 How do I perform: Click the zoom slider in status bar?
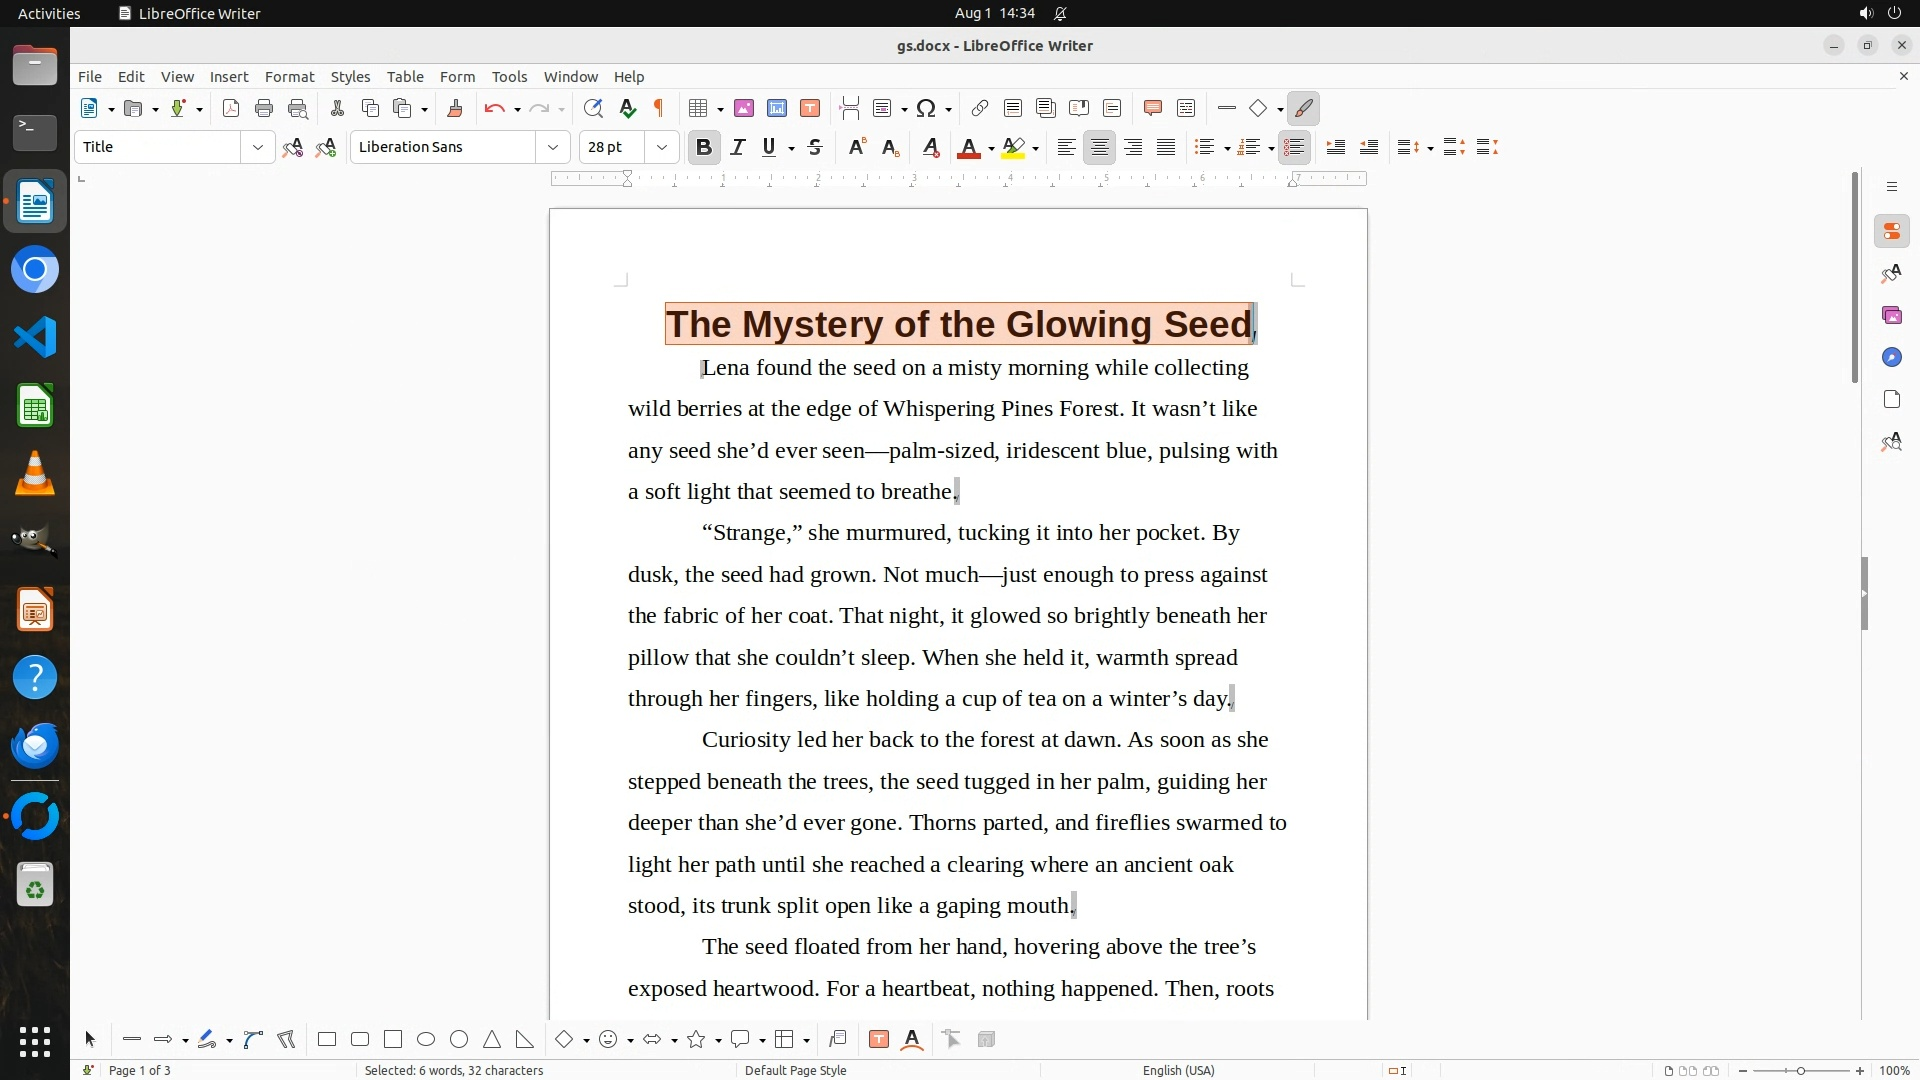(1800, 1071)
